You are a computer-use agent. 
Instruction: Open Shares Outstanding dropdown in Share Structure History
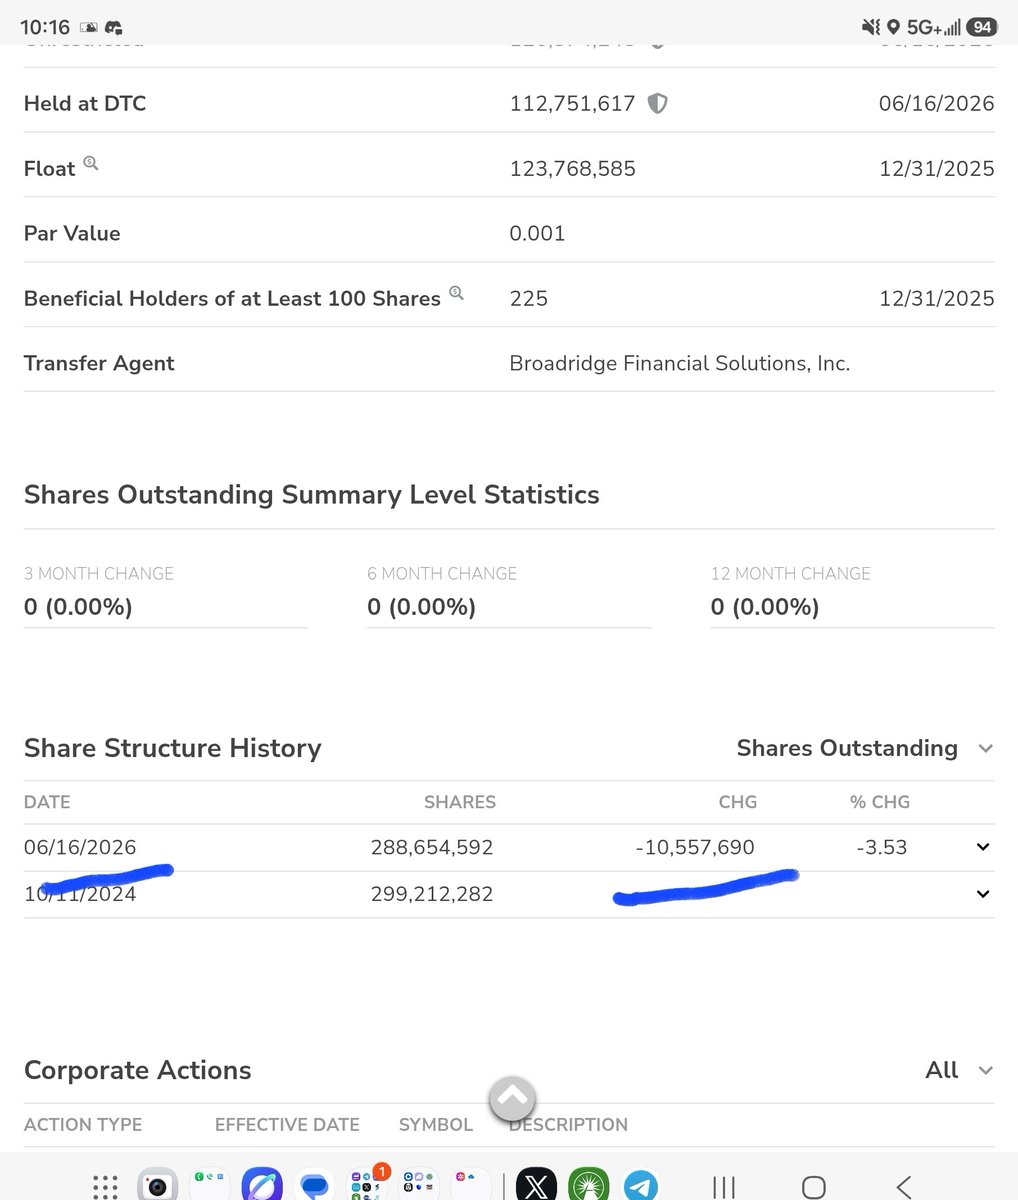(x=865, y=748)
